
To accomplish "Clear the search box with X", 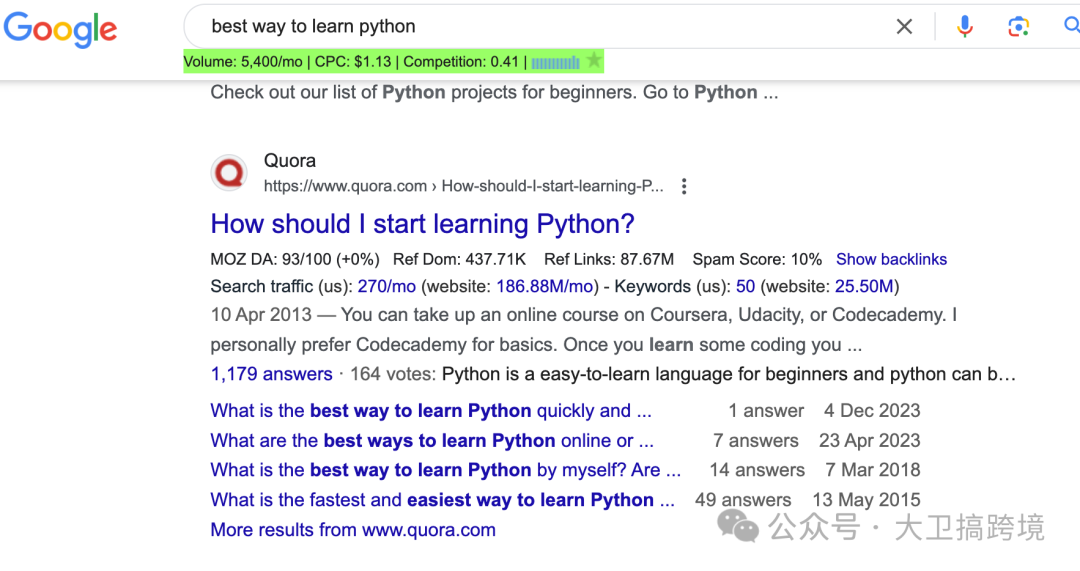I will (x=904, y=27).
